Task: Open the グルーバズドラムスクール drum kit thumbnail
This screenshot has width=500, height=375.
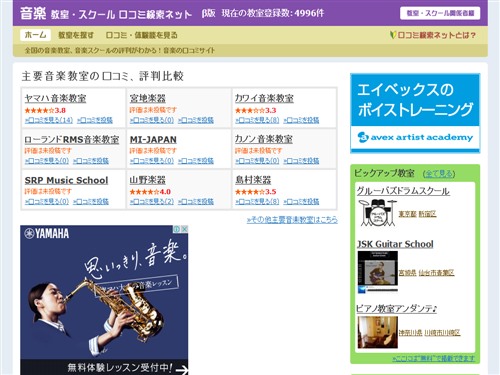Action: (x=378, y=213)
